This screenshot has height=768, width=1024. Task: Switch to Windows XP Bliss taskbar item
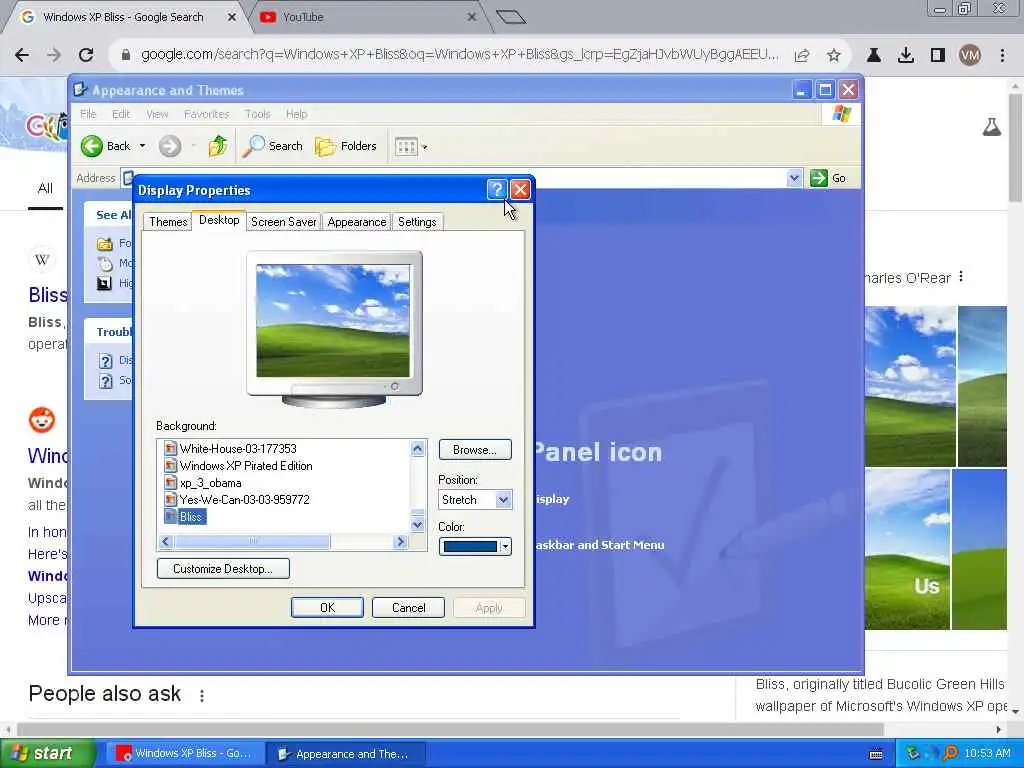(185, 754)
